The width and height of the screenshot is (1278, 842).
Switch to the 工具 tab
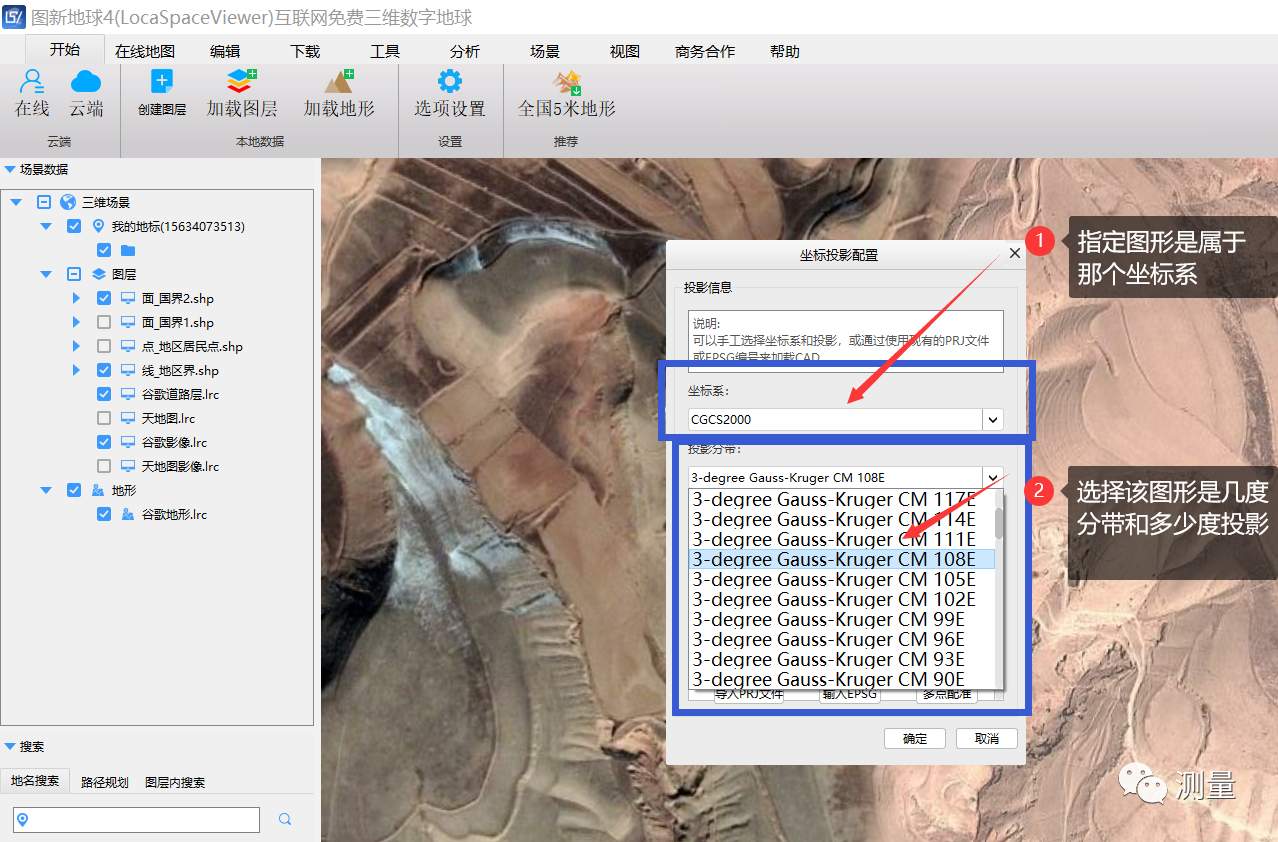[385, 51]
